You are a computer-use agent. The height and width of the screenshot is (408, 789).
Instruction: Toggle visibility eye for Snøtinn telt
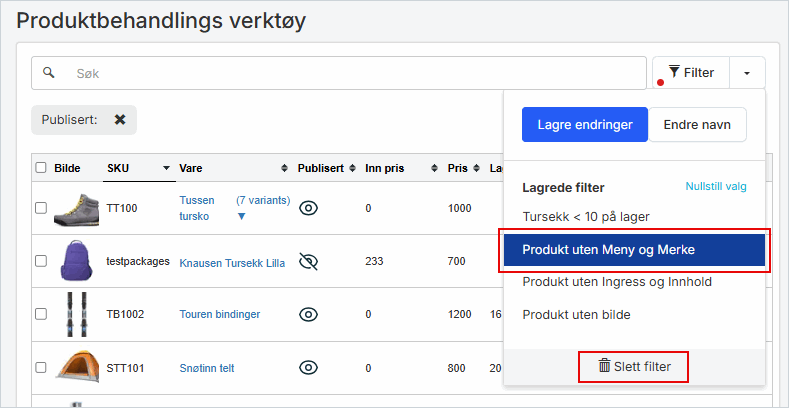309,368
